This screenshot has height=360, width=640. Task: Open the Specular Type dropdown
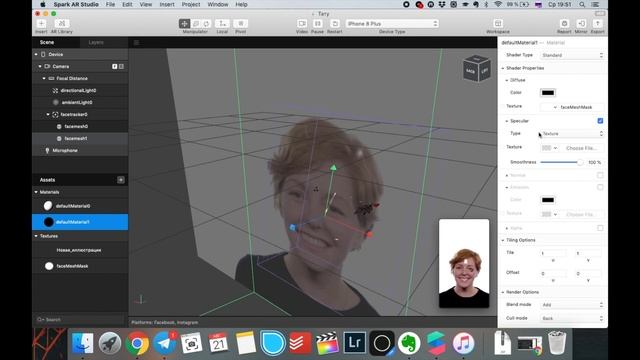point(572,134)
